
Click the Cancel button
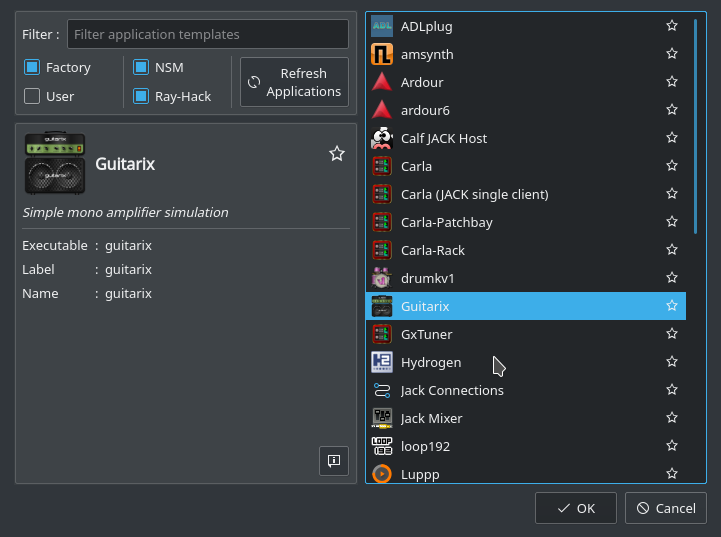666,508
